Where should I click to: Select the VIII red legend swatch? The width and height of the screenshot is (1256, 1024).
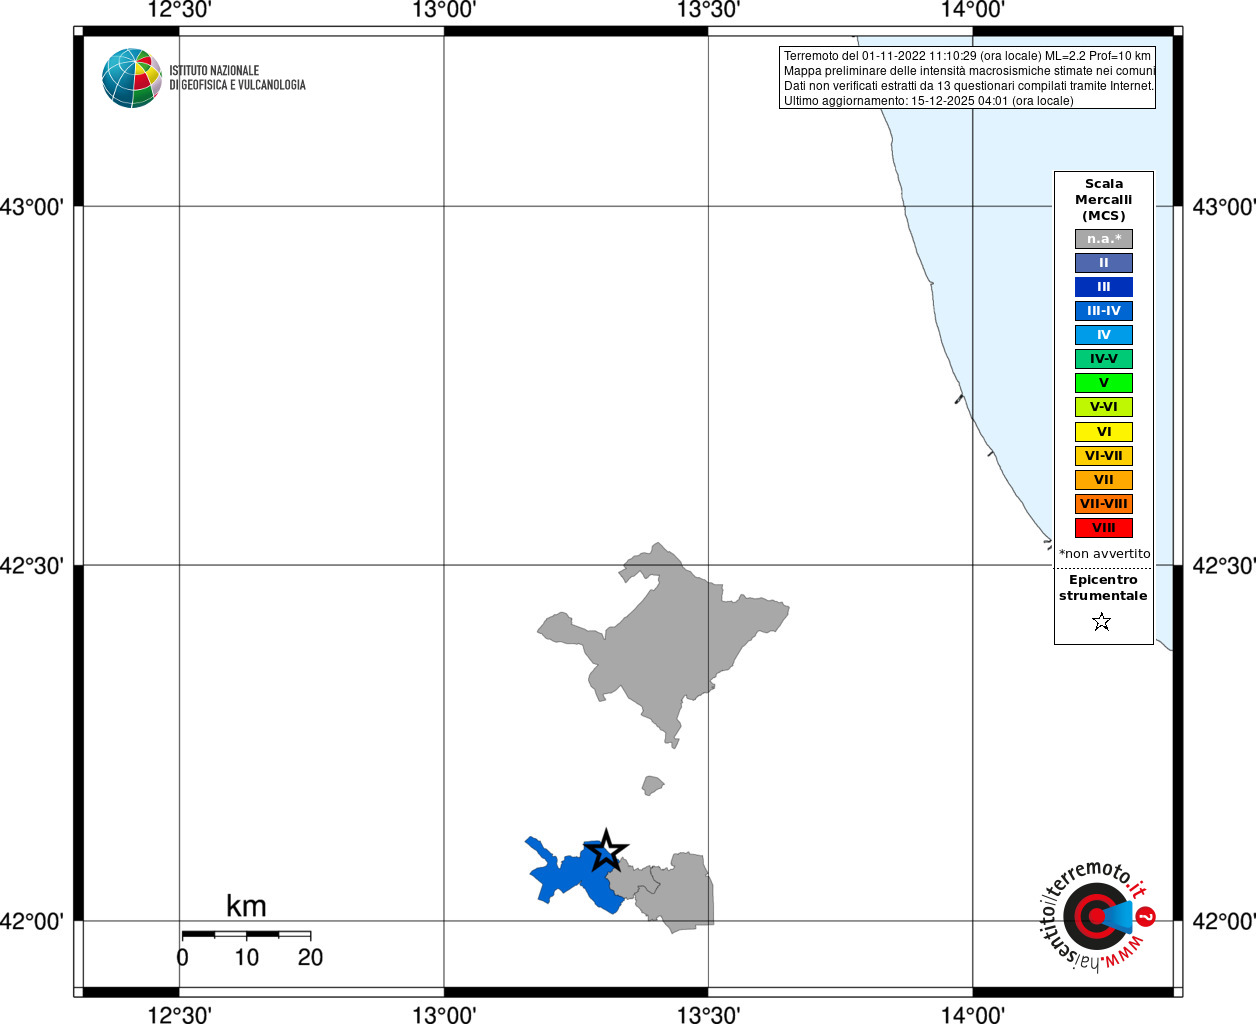click(x=1104, y=528)
